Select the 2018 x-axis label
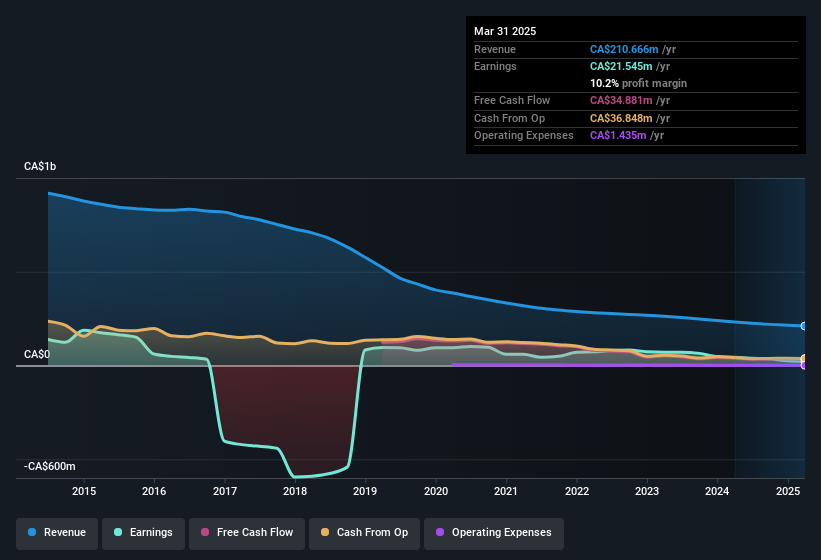Image resolution: width=821 pixels, height=560 pixels. point(295,491)
